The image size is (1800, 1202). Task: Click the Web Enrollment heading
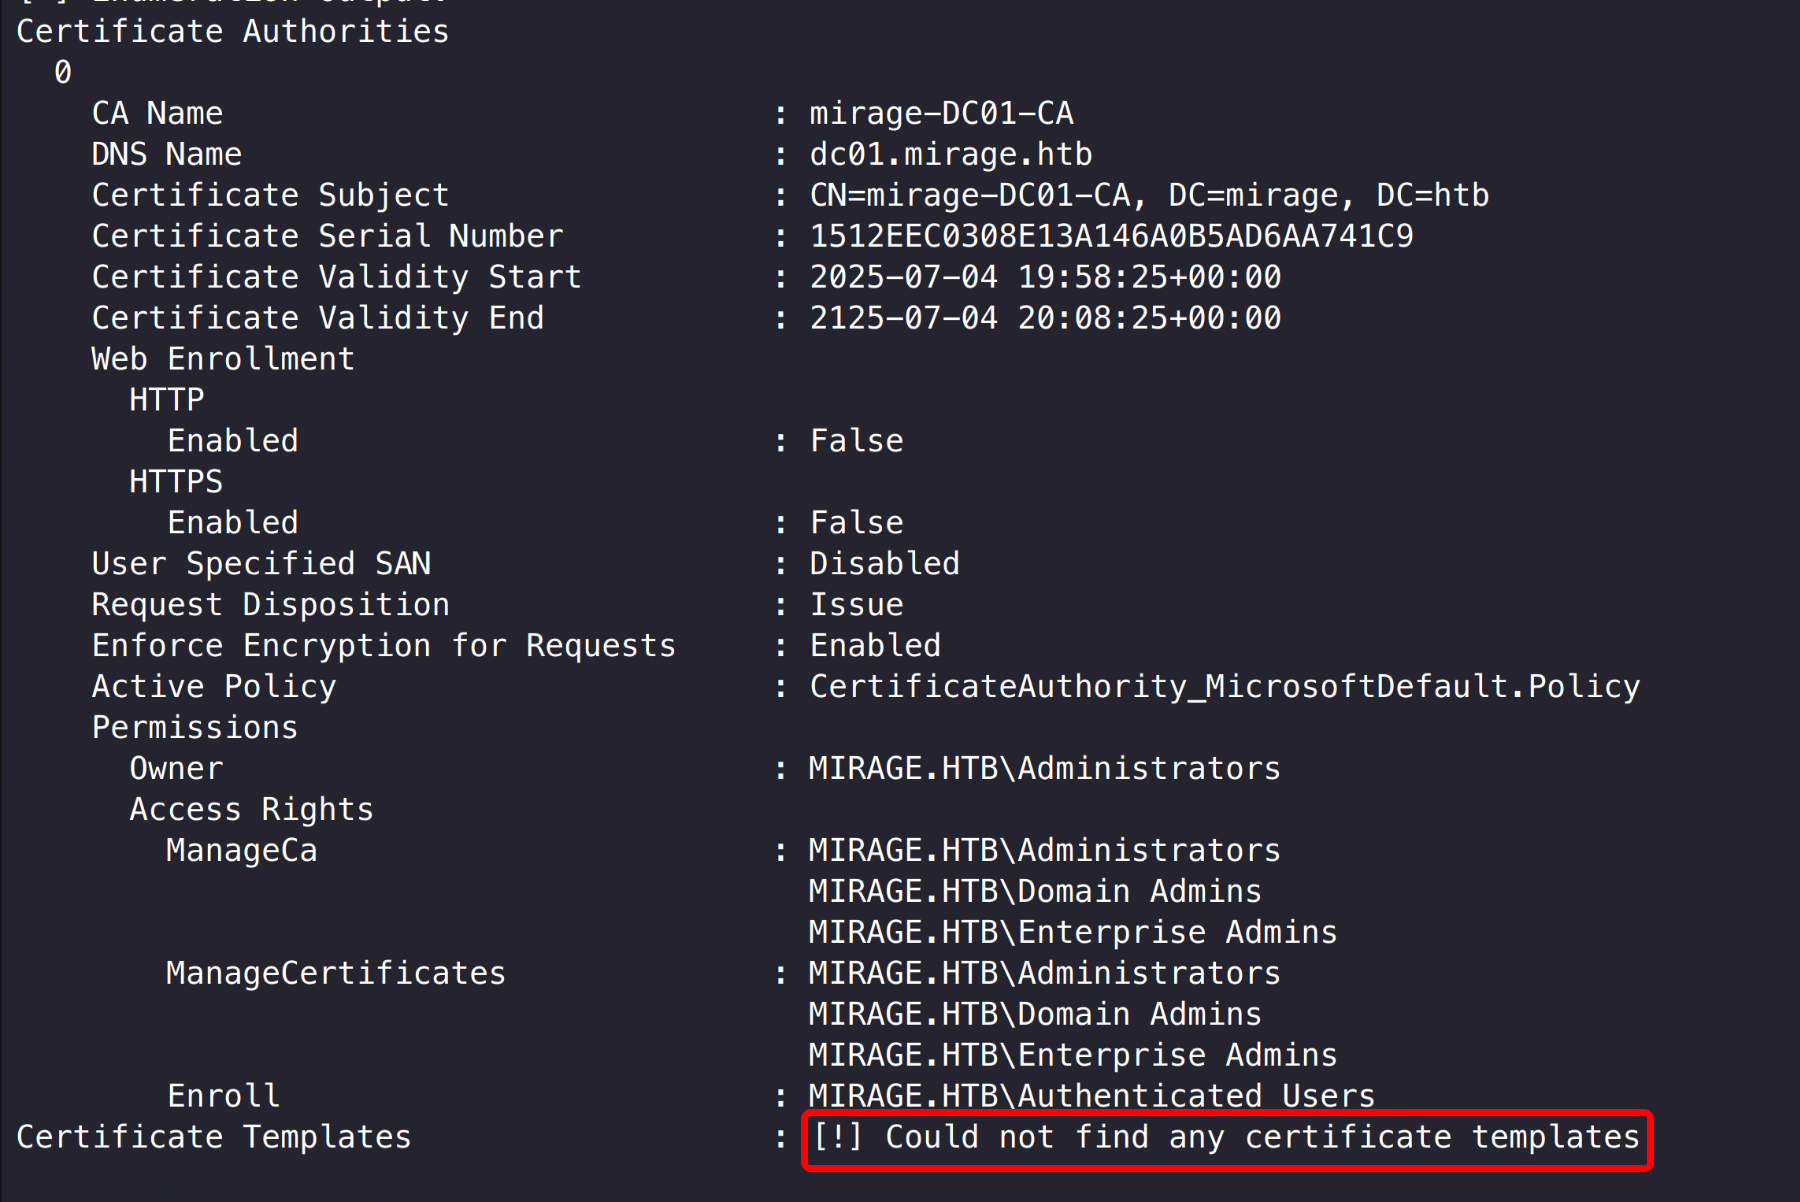(x=223, y=359)
